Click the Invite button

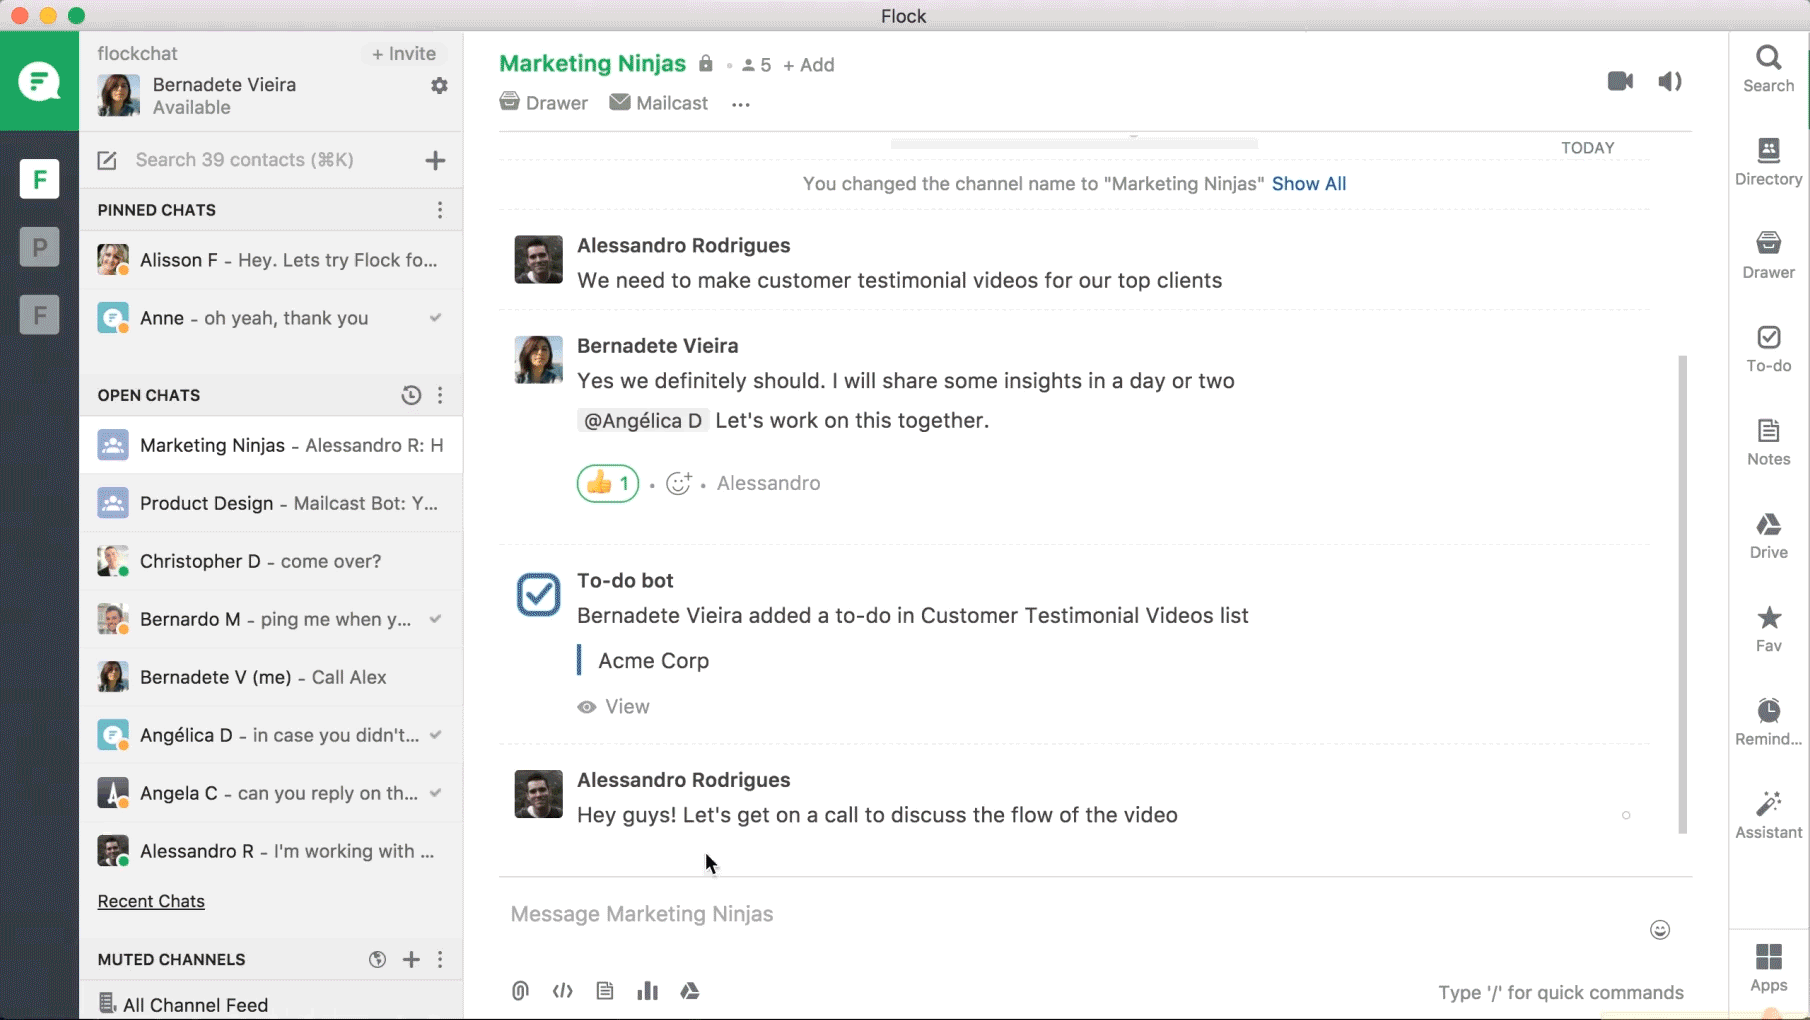click(x=403, y=54)
